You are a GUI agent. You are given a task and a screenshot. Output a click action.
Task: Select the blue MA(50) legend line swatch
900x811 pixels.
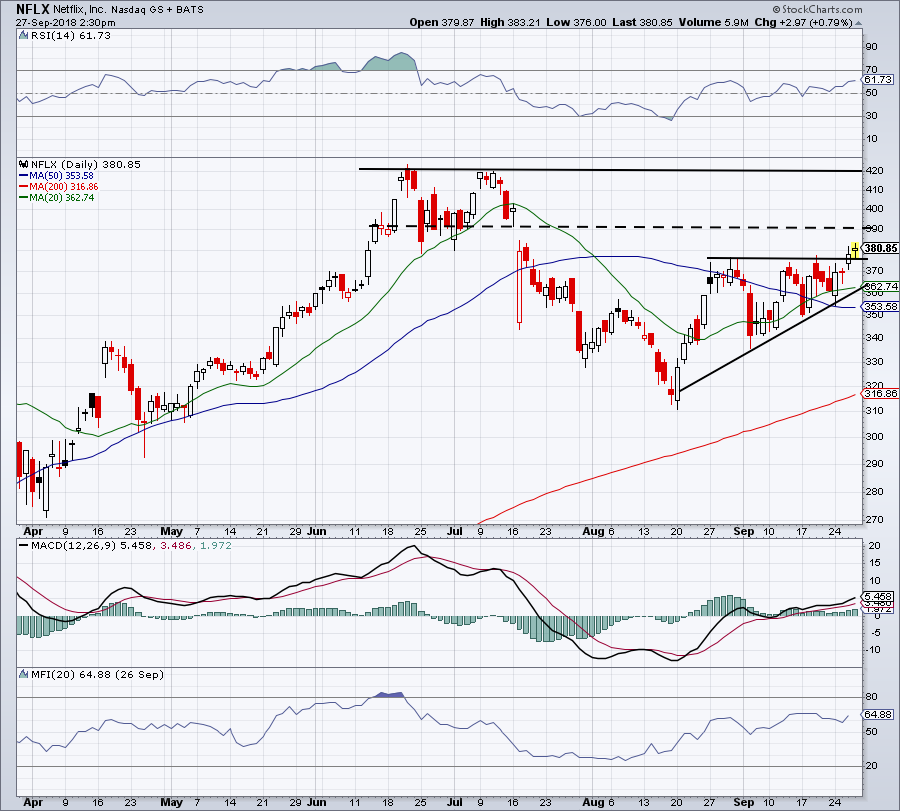point(24,176)
